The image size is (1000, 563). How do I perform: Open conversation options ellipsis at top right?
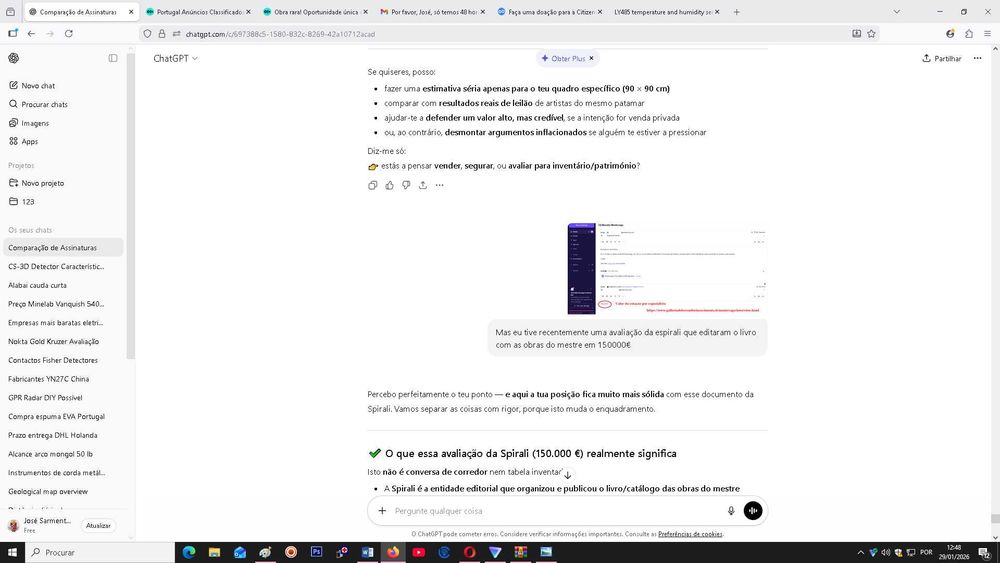tap(978, 58)
